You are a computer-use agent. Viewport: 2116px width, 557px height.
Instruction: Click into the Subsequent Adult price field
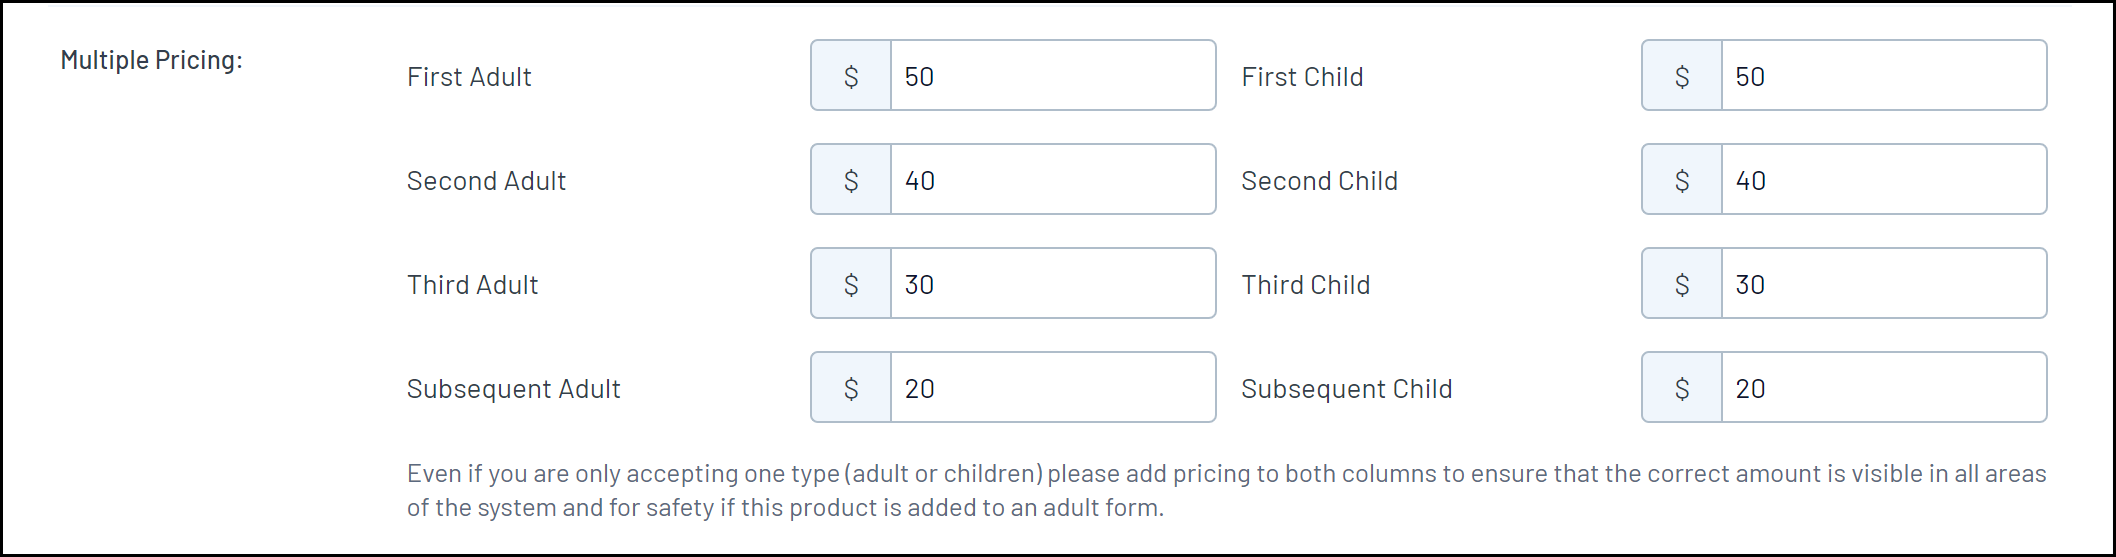point(1052,388)
